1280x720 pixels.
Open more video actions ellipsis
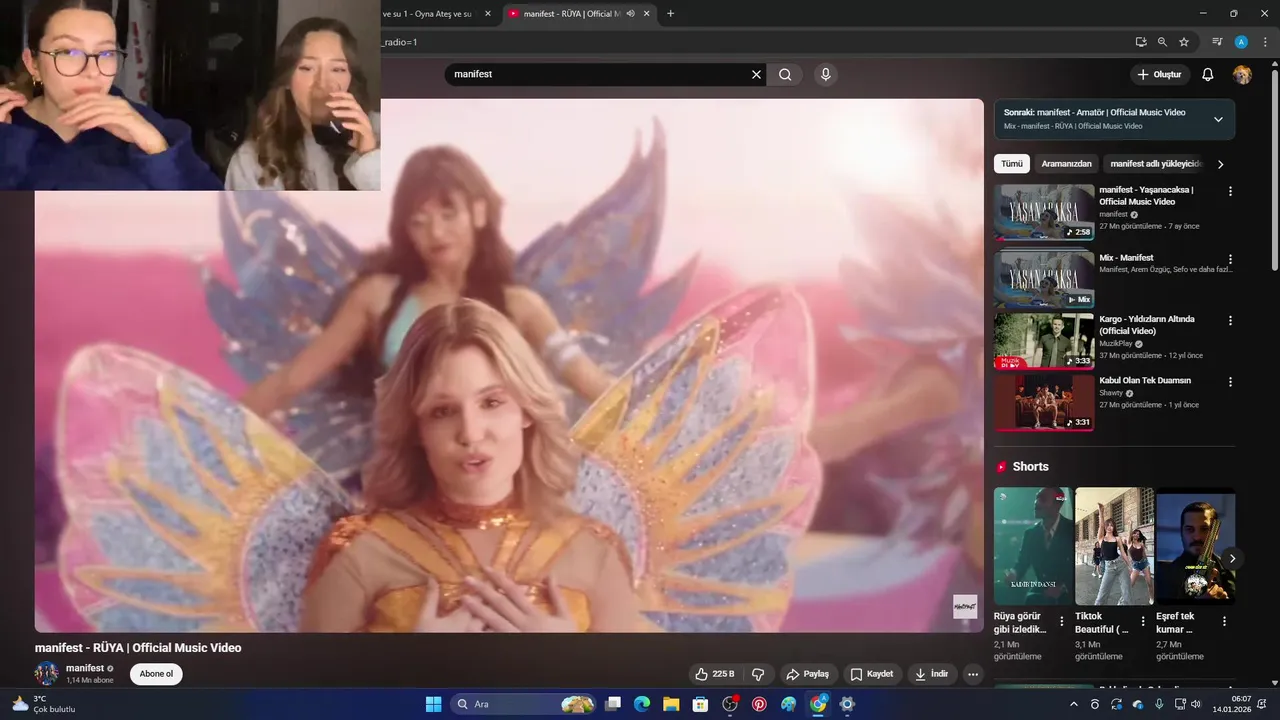tap(972, 674)
